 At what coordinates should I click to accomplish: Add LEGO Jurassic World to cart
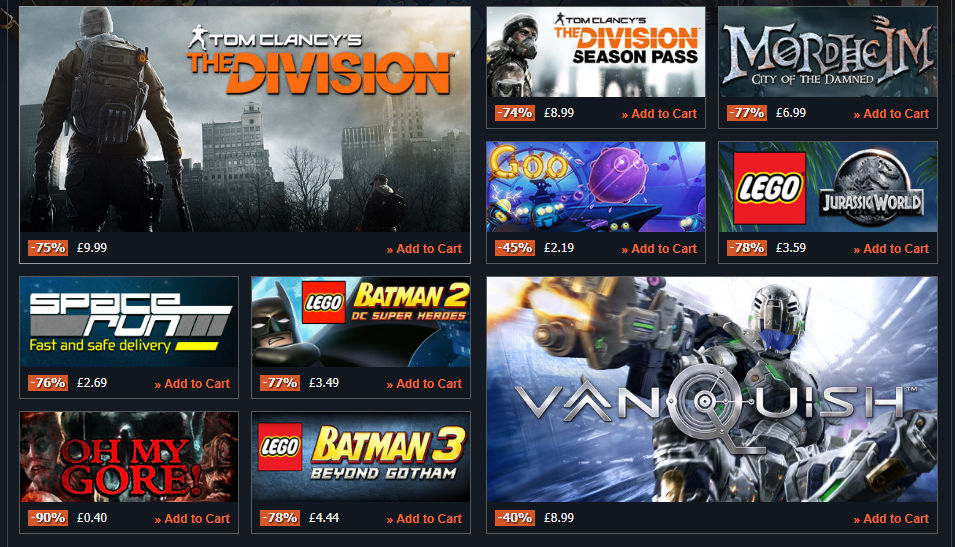891,249
